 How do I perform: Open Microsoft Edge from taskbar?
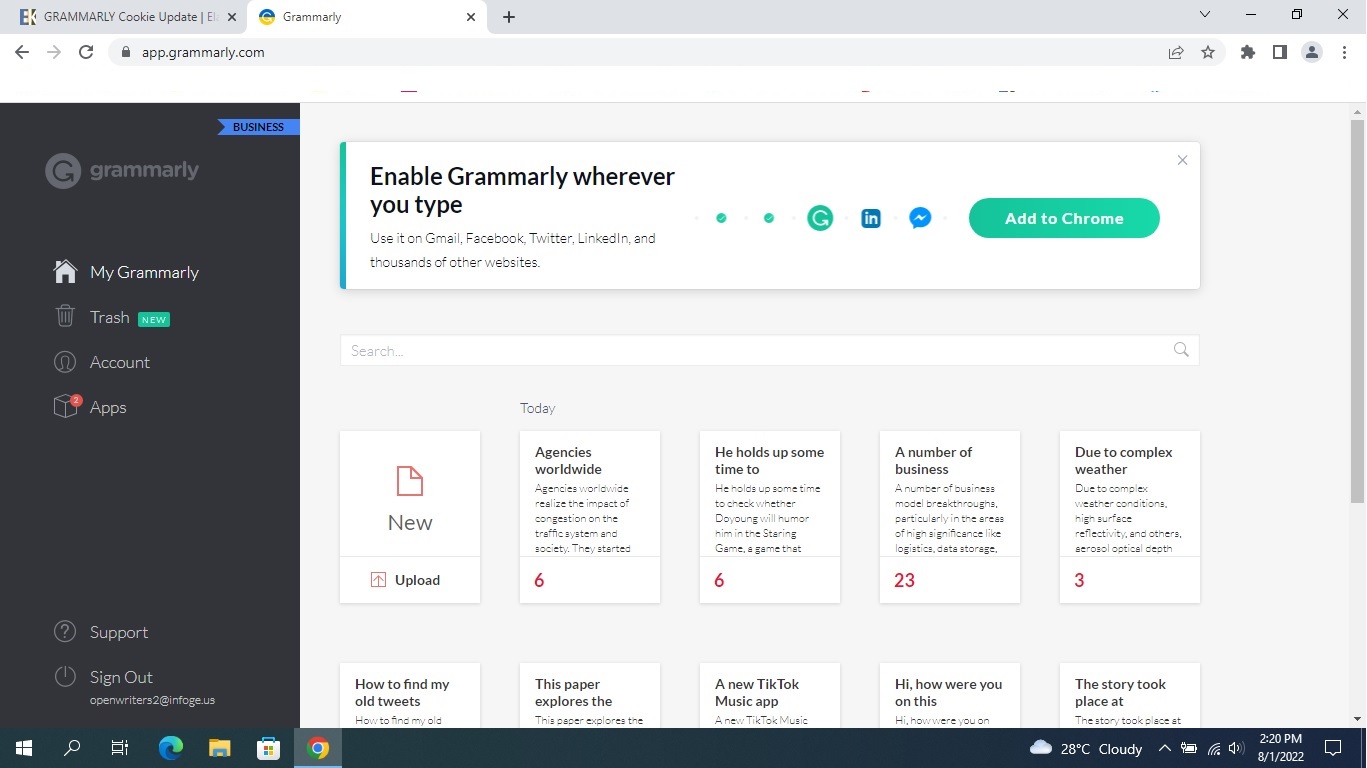point(171,748)
